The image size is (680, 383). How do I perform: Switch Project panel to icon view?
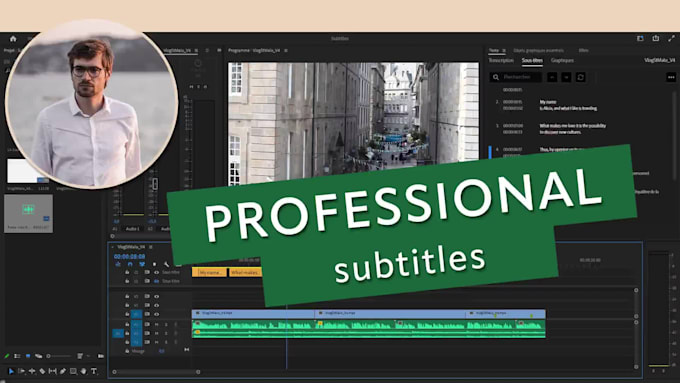coord(28,356)
